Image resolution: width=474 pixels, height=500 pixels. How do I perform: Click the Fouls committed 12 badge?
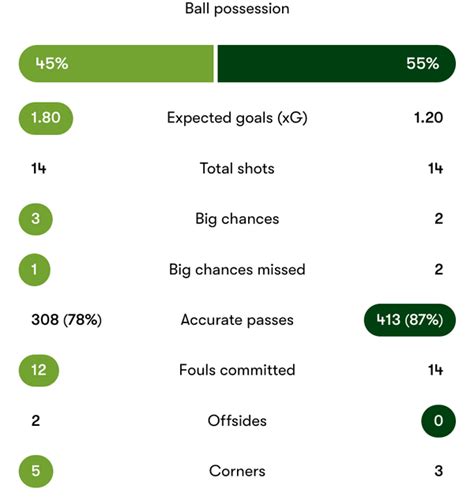[39, 370]
